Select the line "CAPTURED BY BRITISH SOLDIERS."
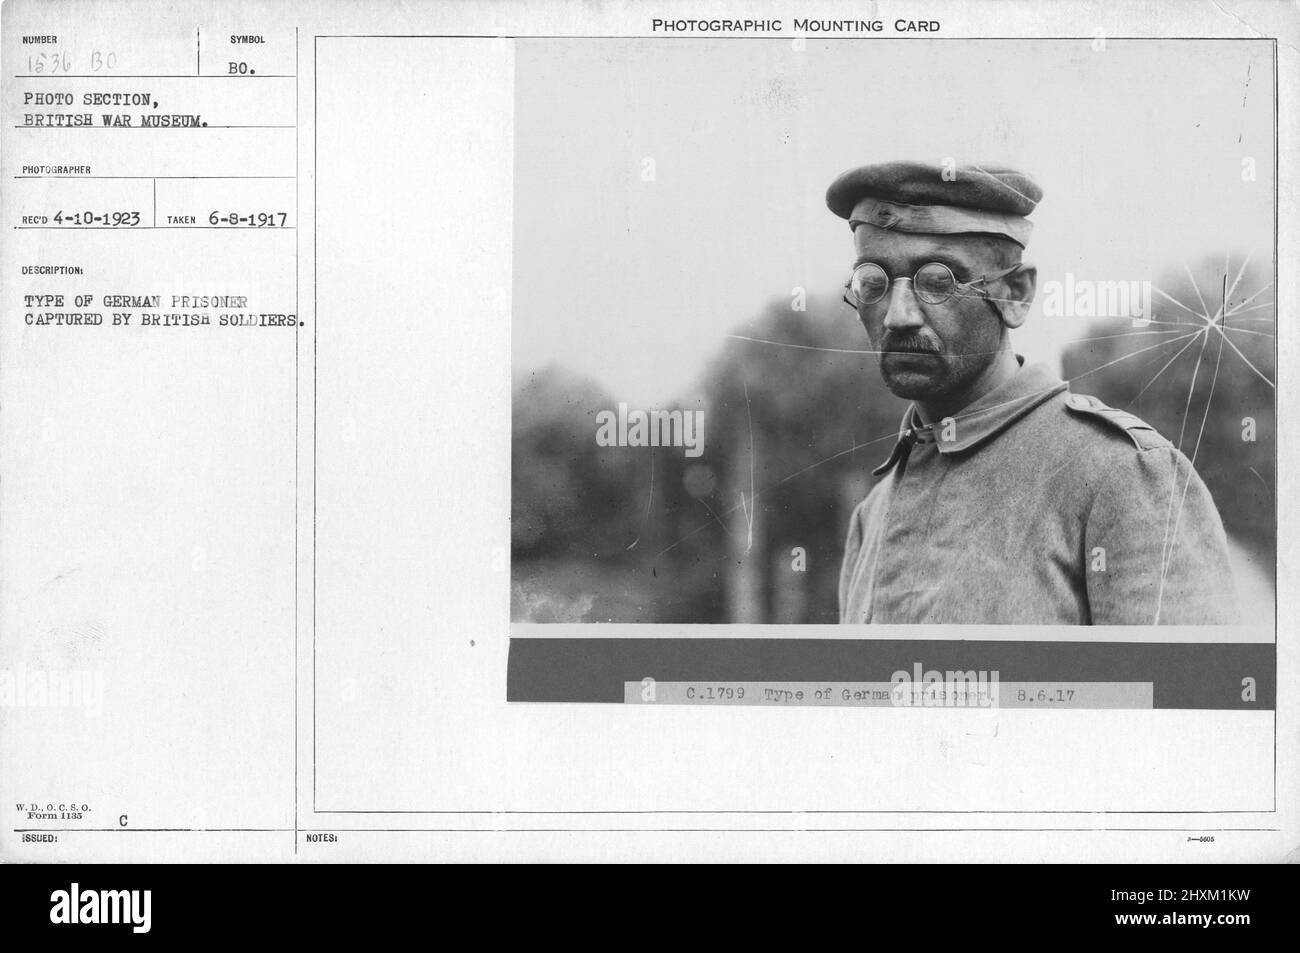The width and height of the screenshot is (1300, 953). [163, 320]
